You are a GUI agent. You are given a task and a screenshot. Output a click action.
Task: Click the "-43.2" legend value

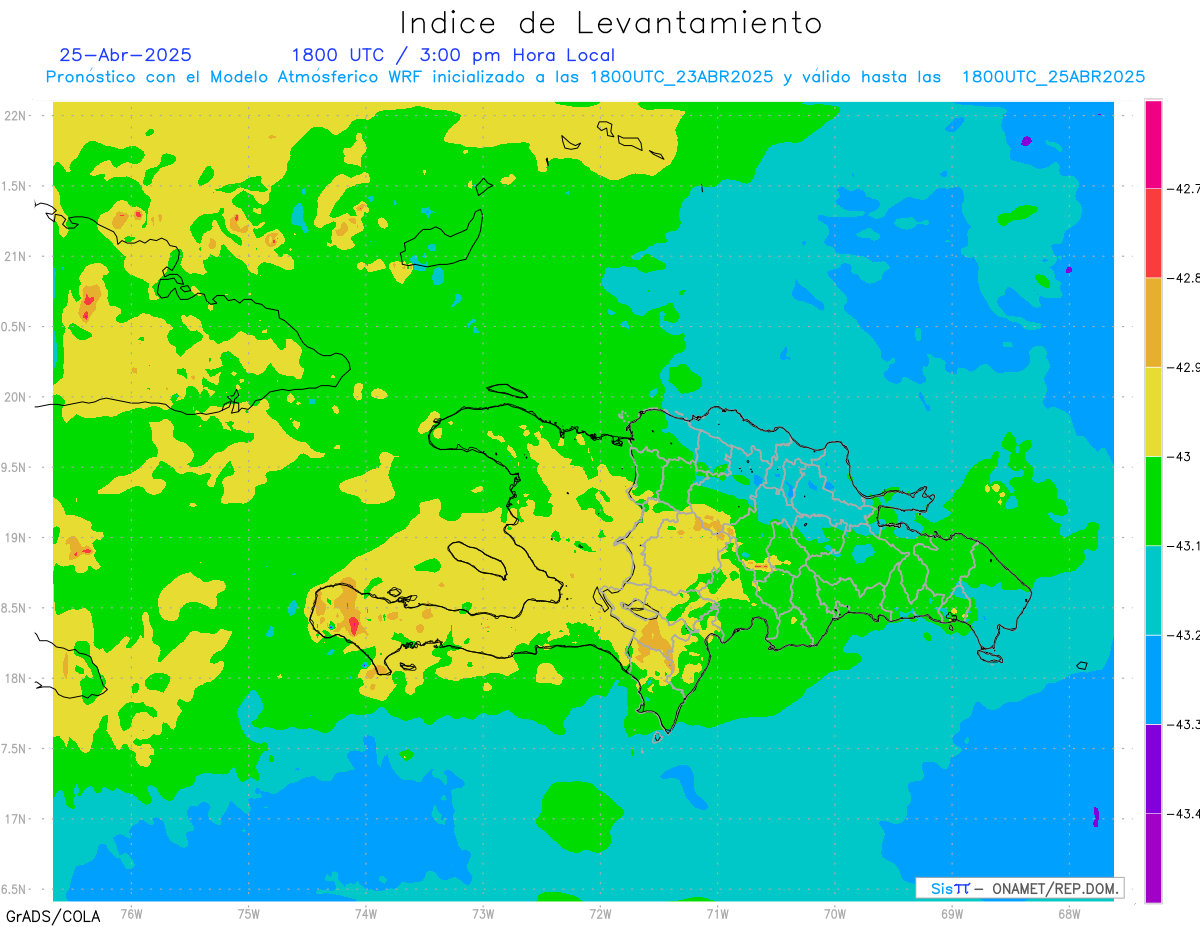click(x=1183, y=635)
